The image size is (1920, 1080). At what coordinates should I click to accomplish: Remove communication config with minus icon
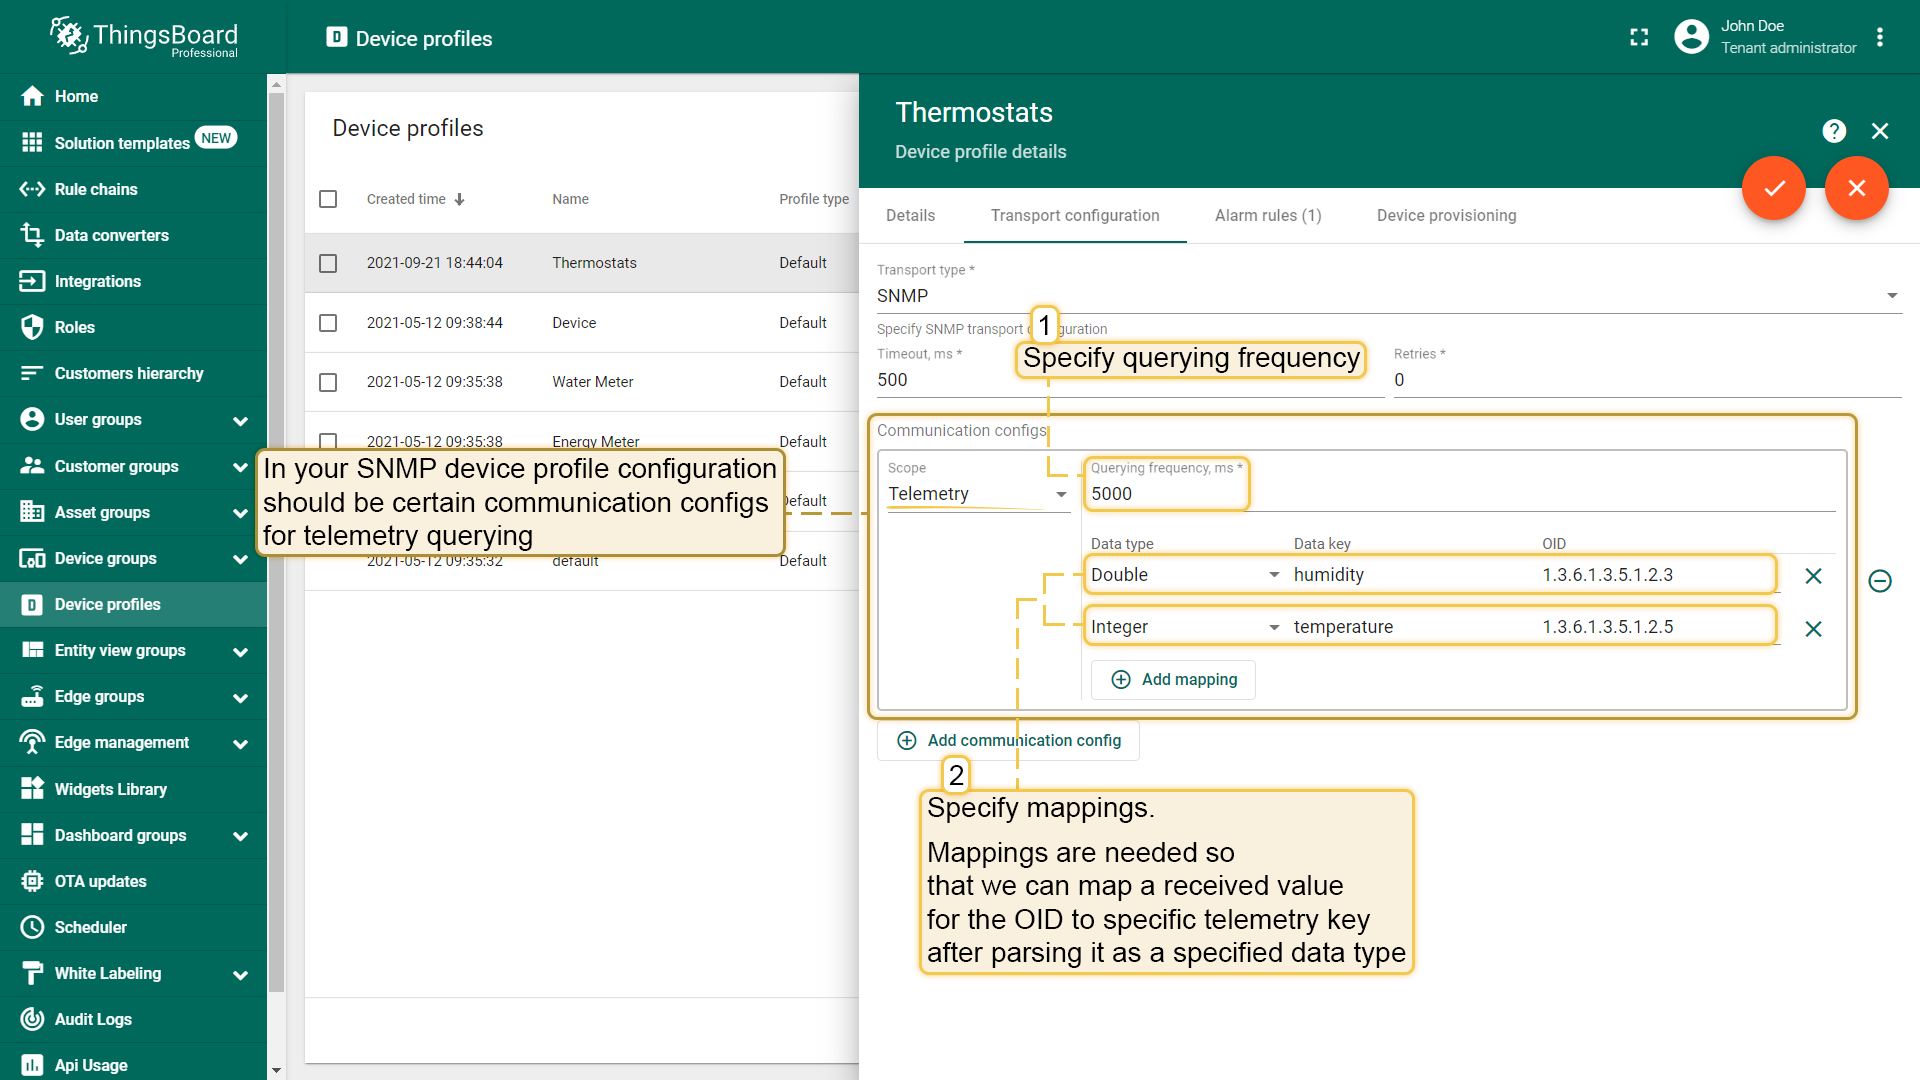[1880, 581]
